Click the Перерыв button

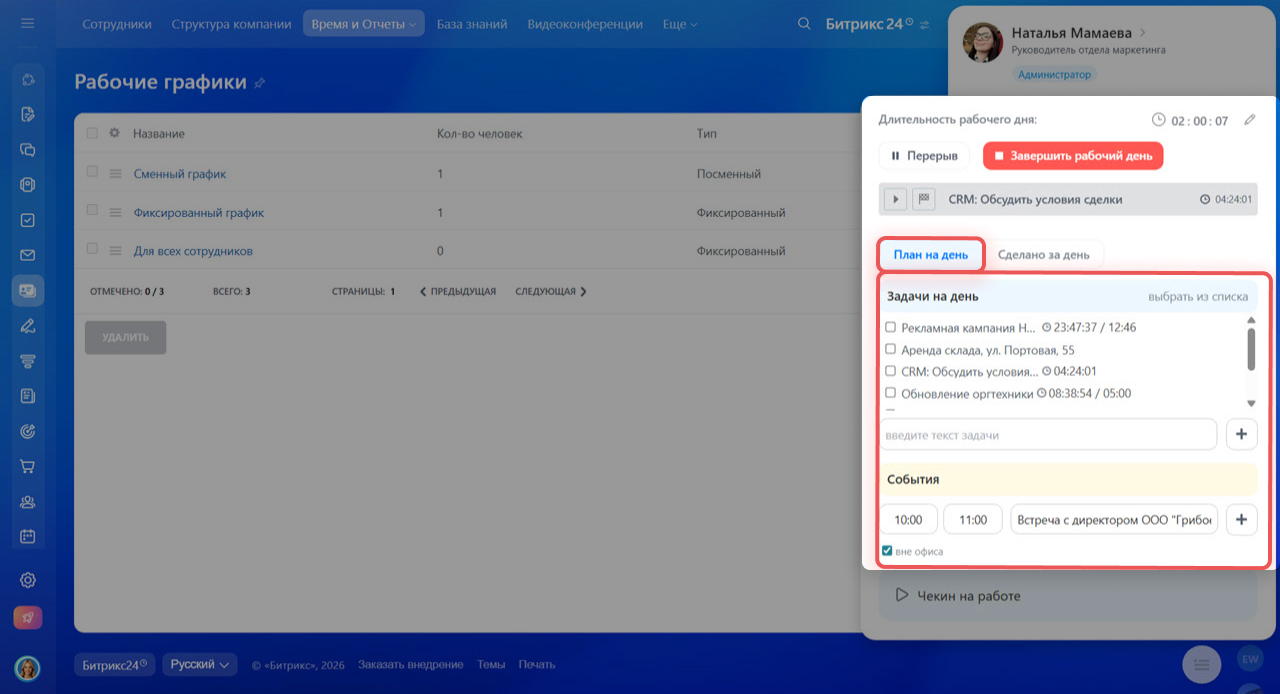tap(925, 156)
